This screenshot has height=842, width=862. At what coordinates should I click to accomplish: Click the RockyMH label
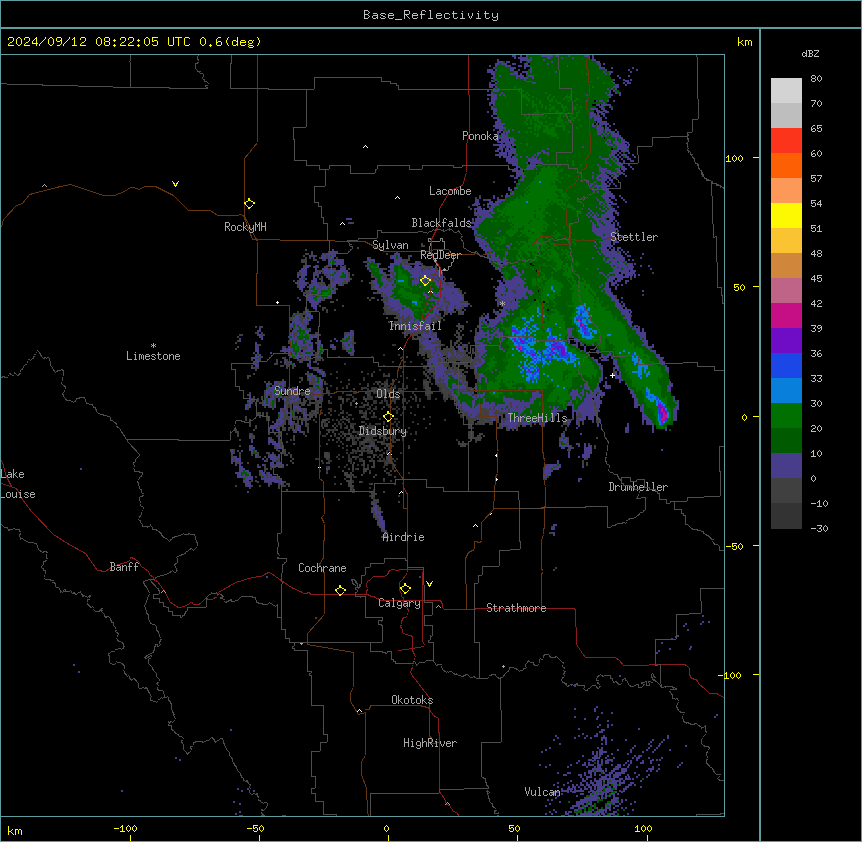click(245, 227)
